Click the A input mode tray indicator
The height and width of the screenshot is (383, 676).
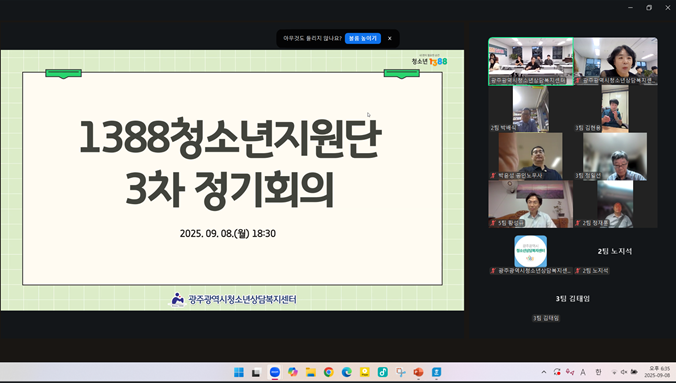583,372
